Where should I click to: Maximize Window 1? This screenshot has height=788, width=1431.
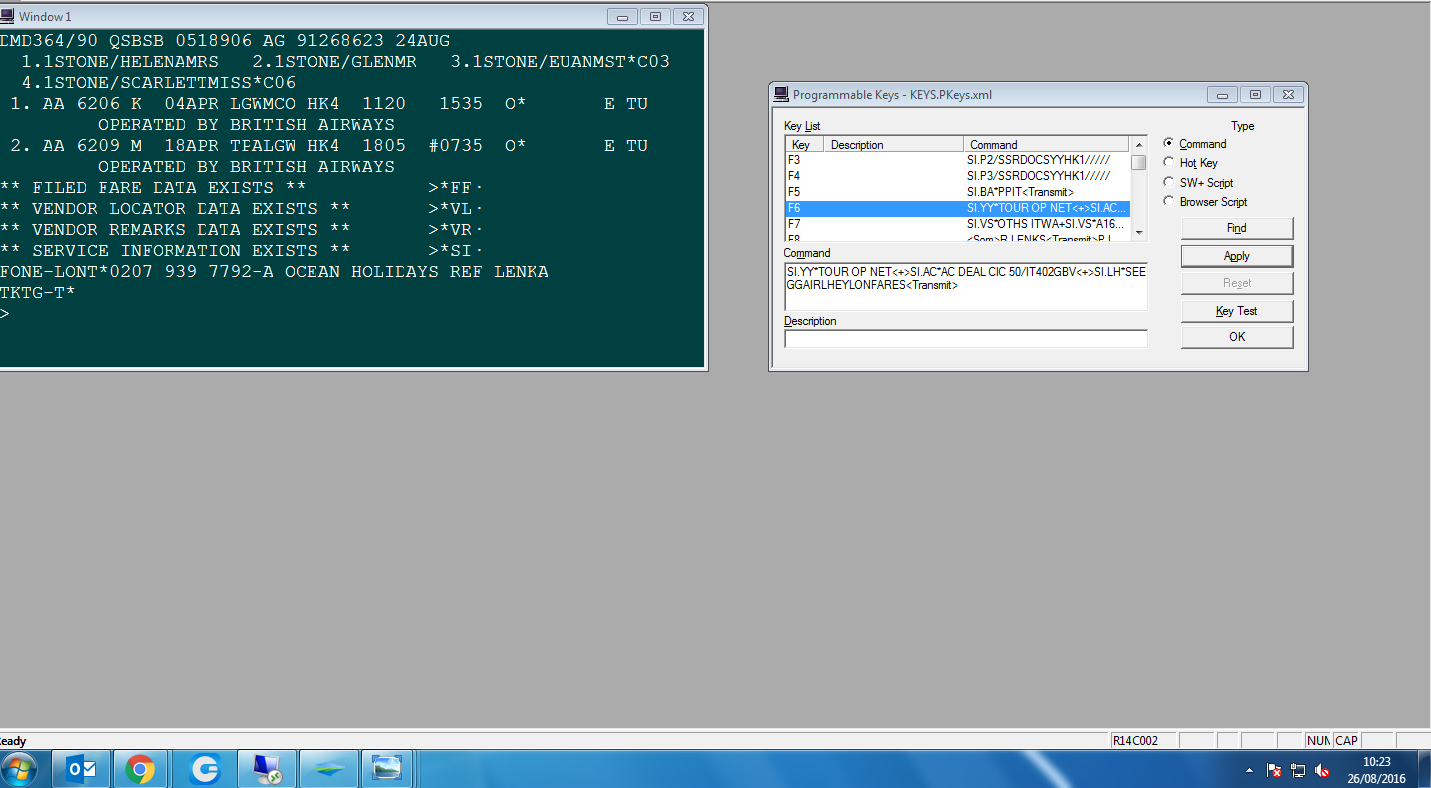[x=656, y=17]
